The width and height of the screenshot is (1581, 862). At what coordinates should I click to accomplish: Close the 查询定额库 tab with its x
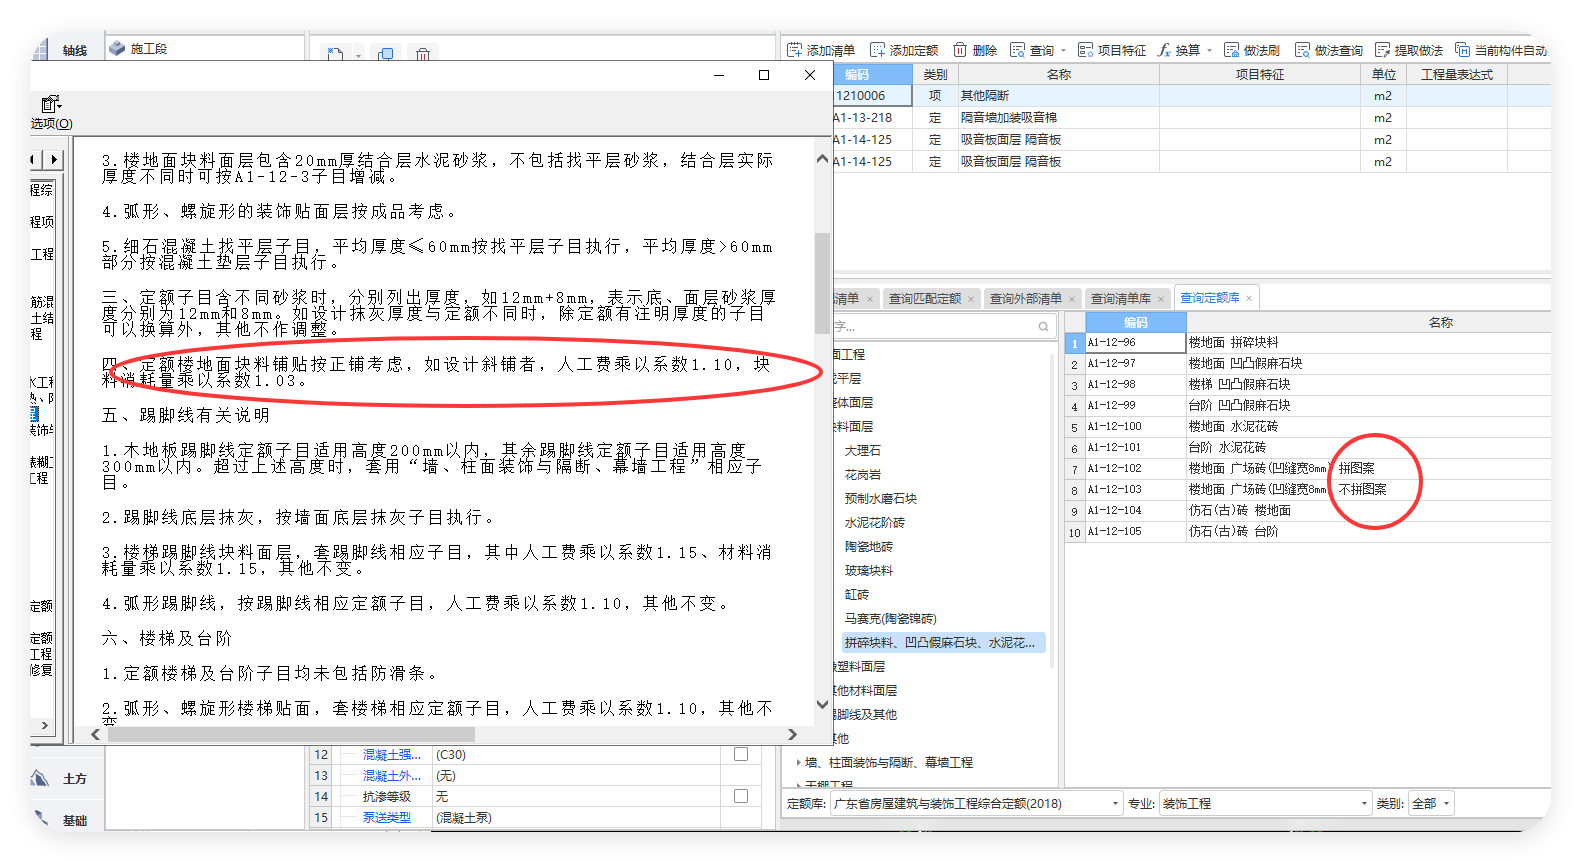[x=1249, y=298]
